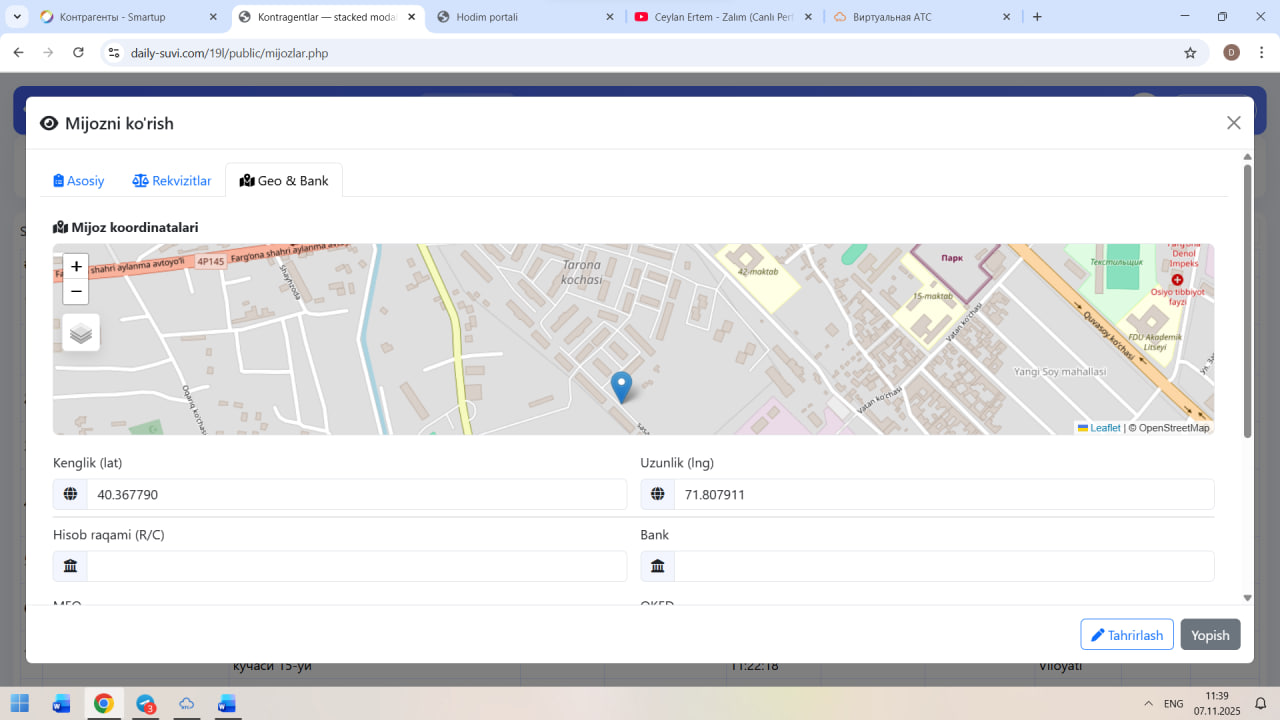Click the Kenglik (lat) input field
This screenshot has width=1280, height=720.
pos(356,494)
